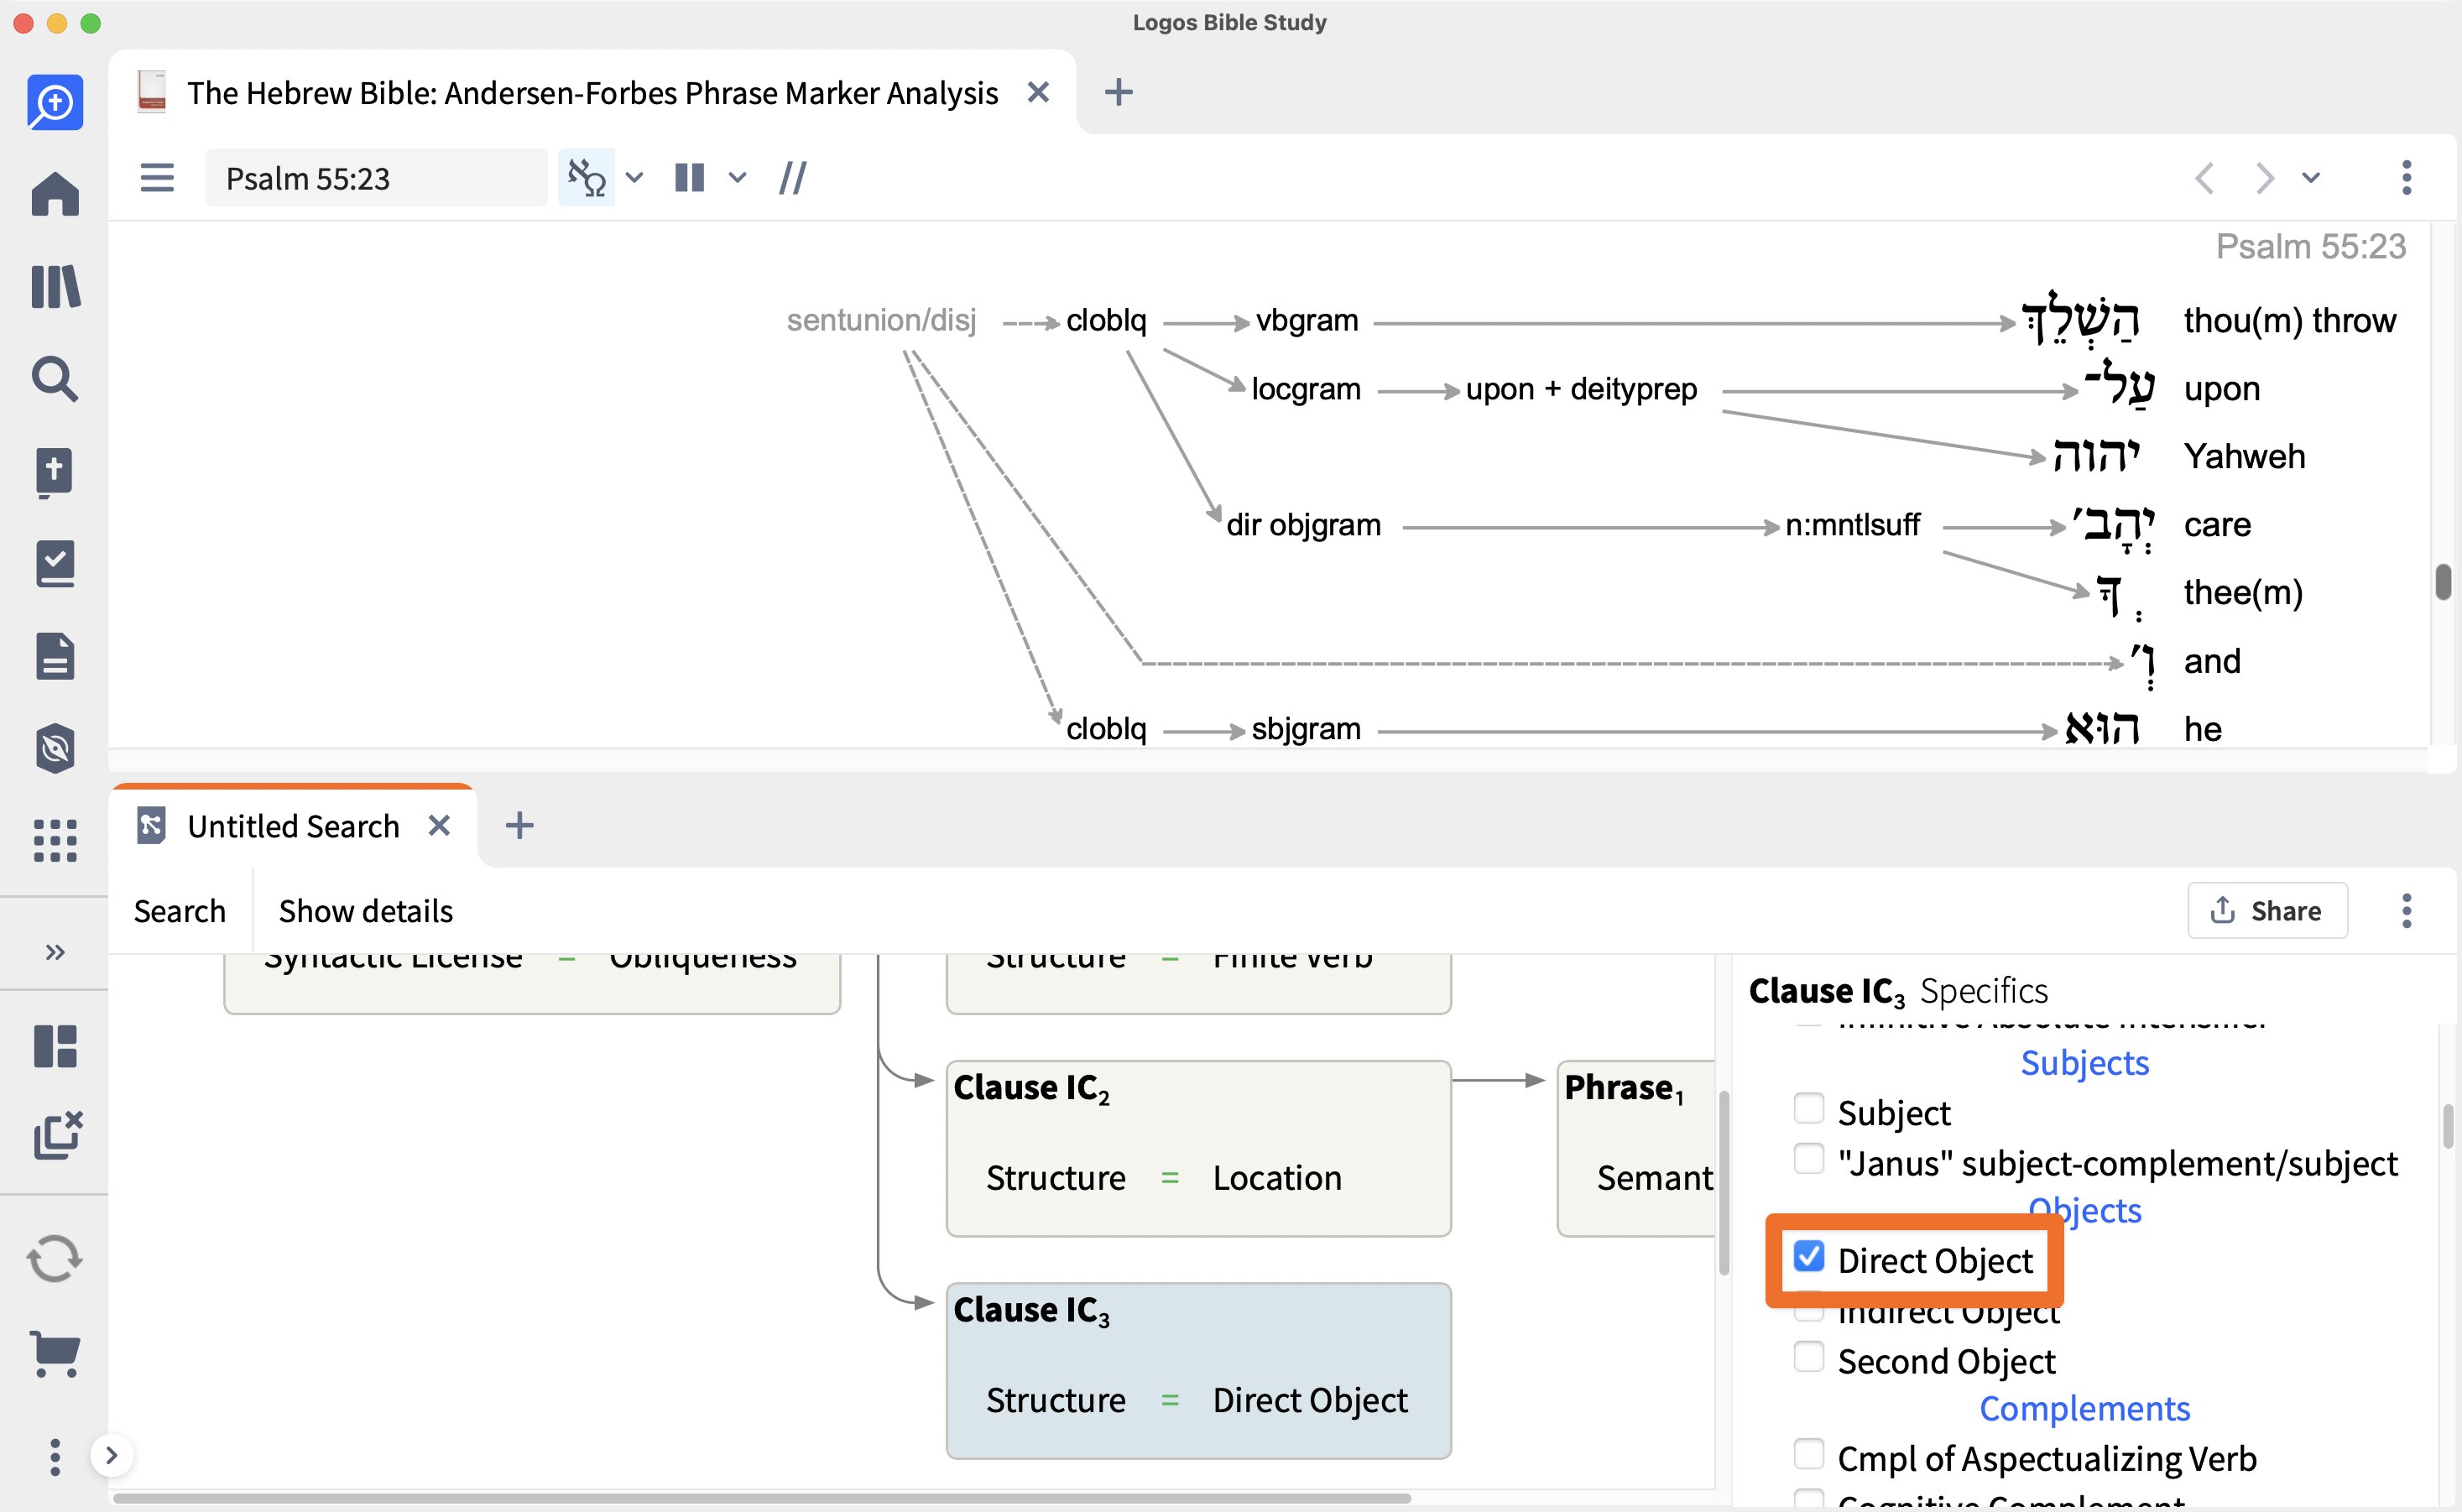Viewport: 2462px width, 1512px height.
Task: Select the Untitled Search tab
Action: (292, 826)
